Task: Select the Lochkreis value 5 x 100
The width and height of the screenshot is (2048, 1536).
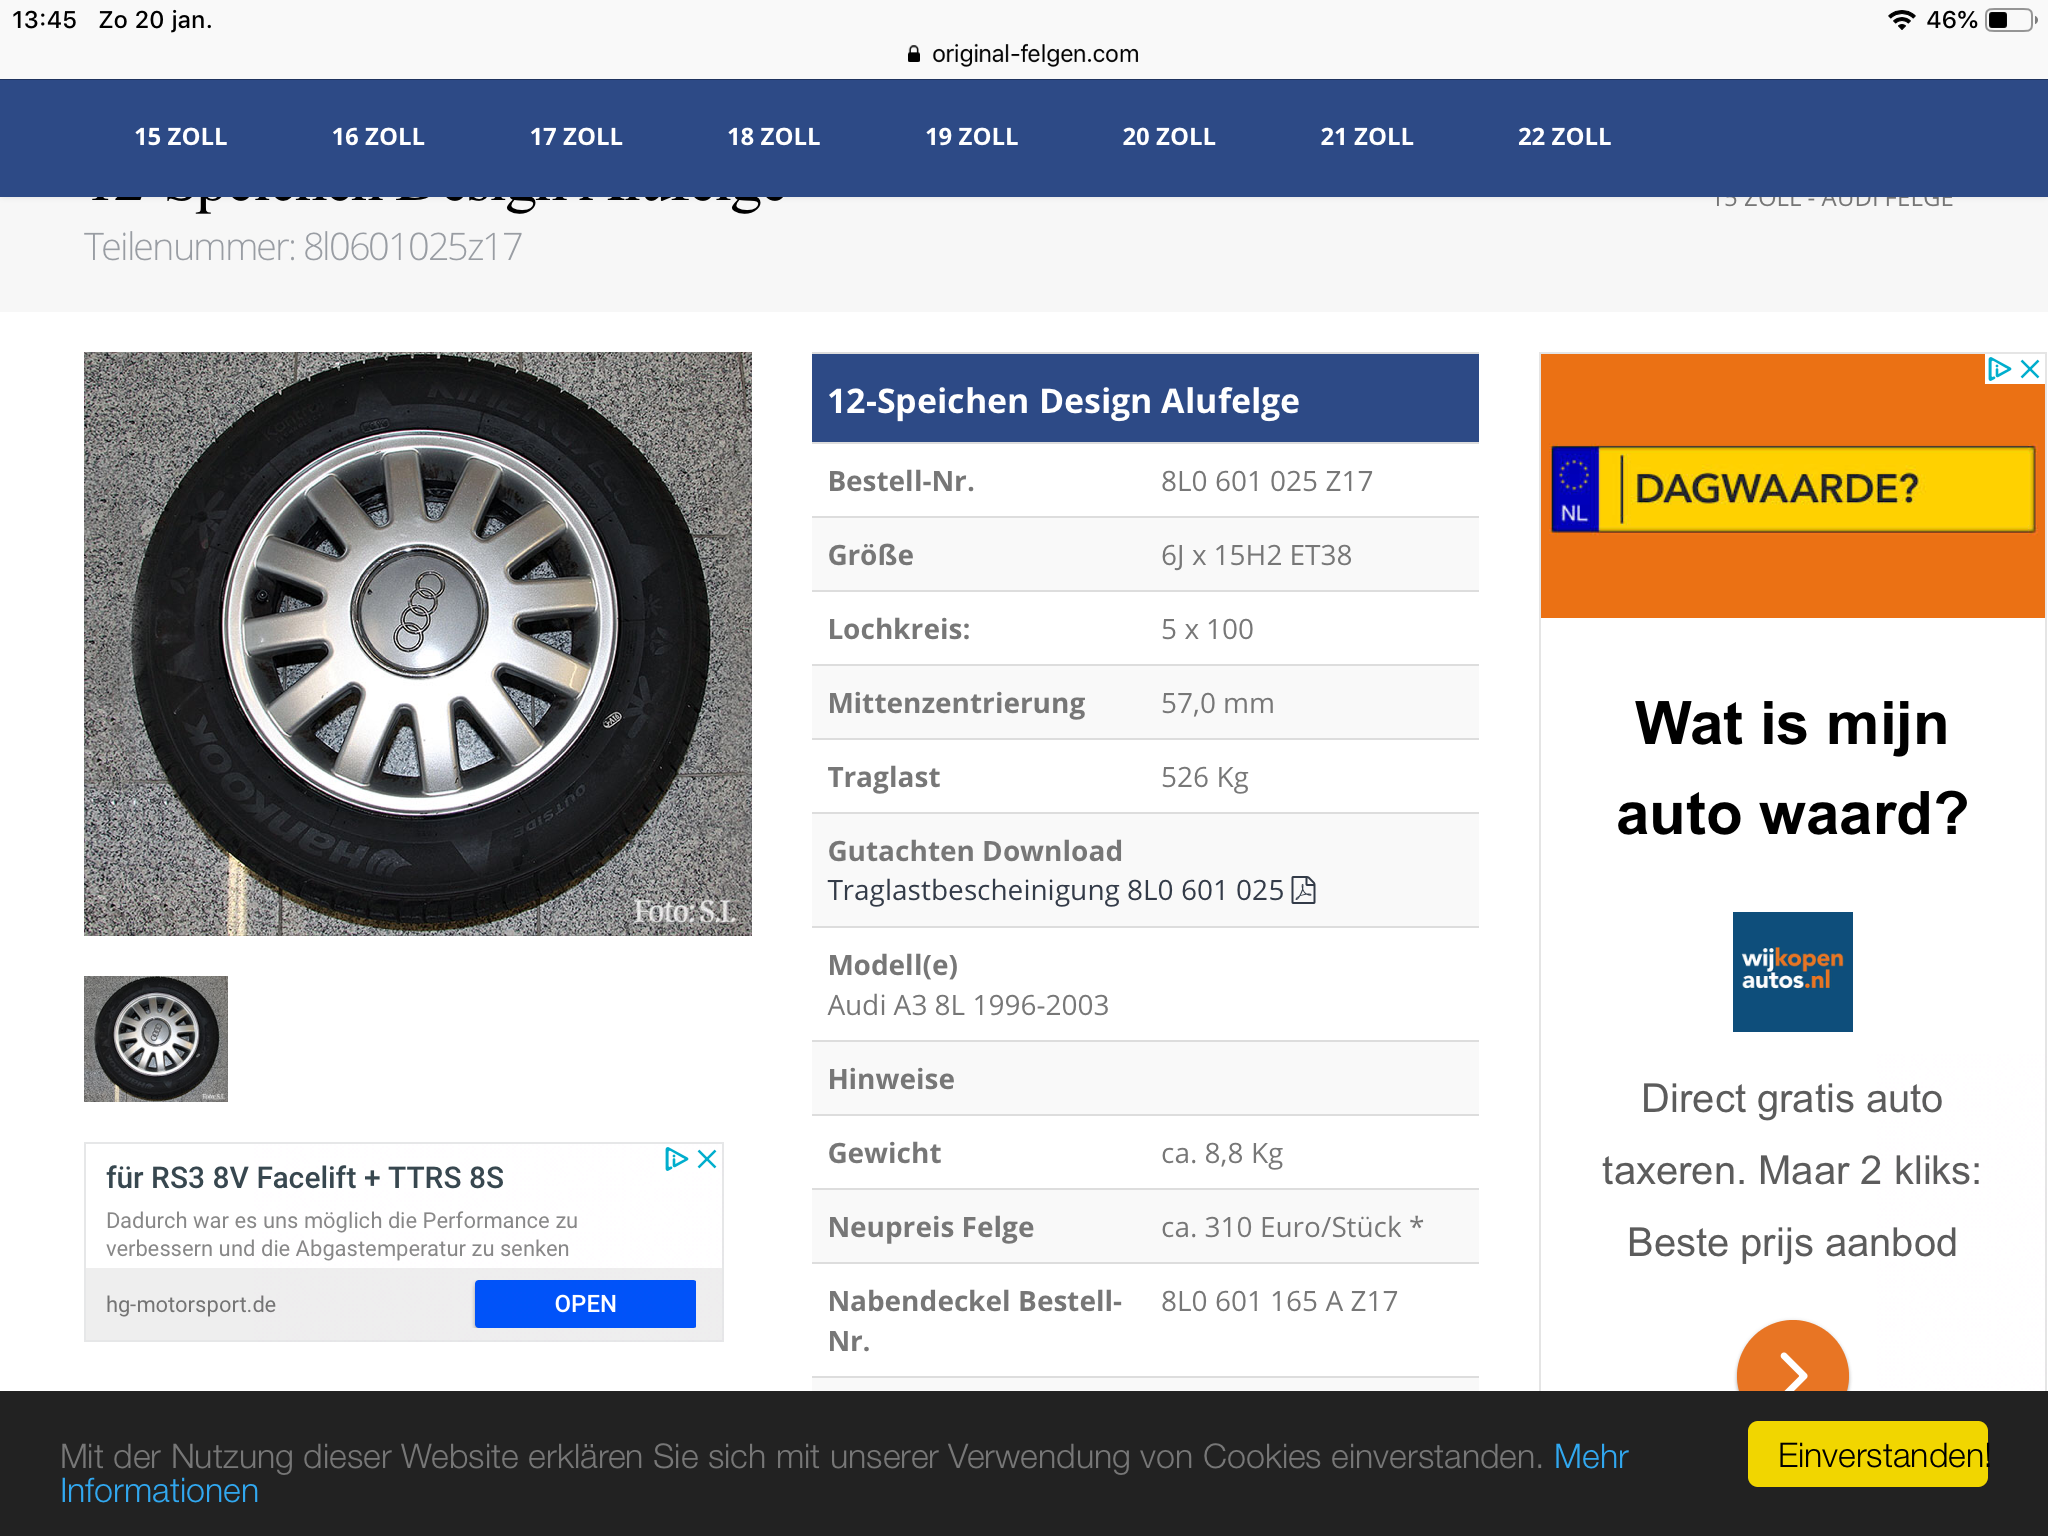Action: click(1207, 629)
